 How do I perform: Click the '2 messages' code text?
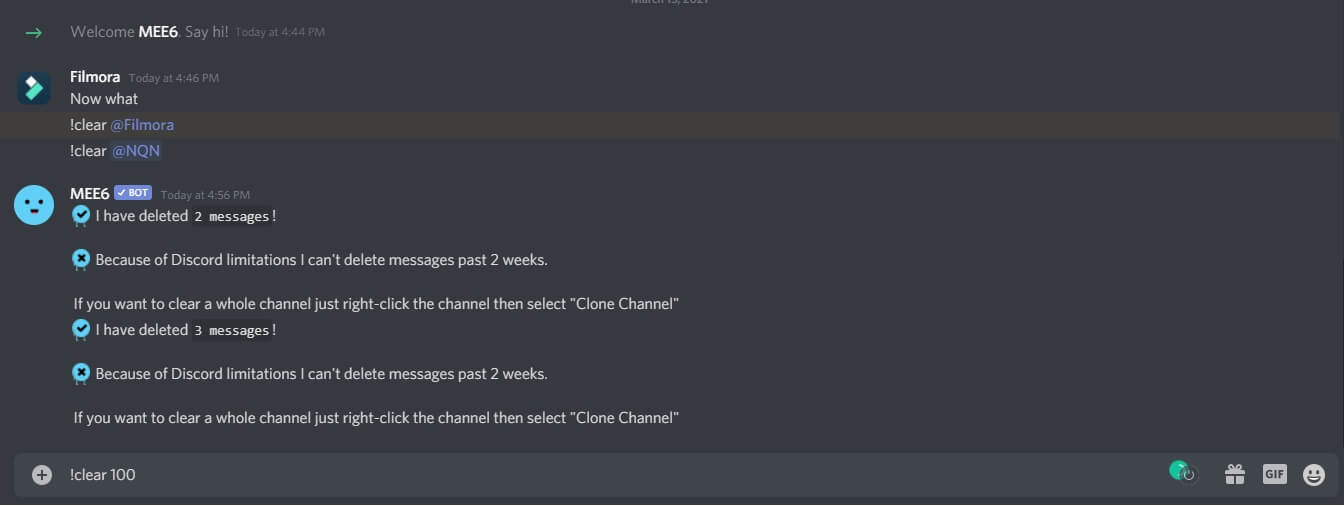231,216
